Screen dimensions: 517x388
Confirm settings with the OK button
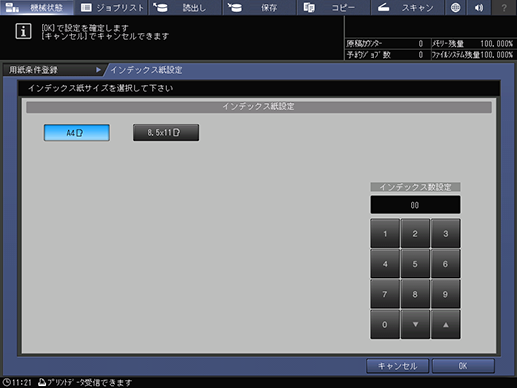[x=463, y=366]
